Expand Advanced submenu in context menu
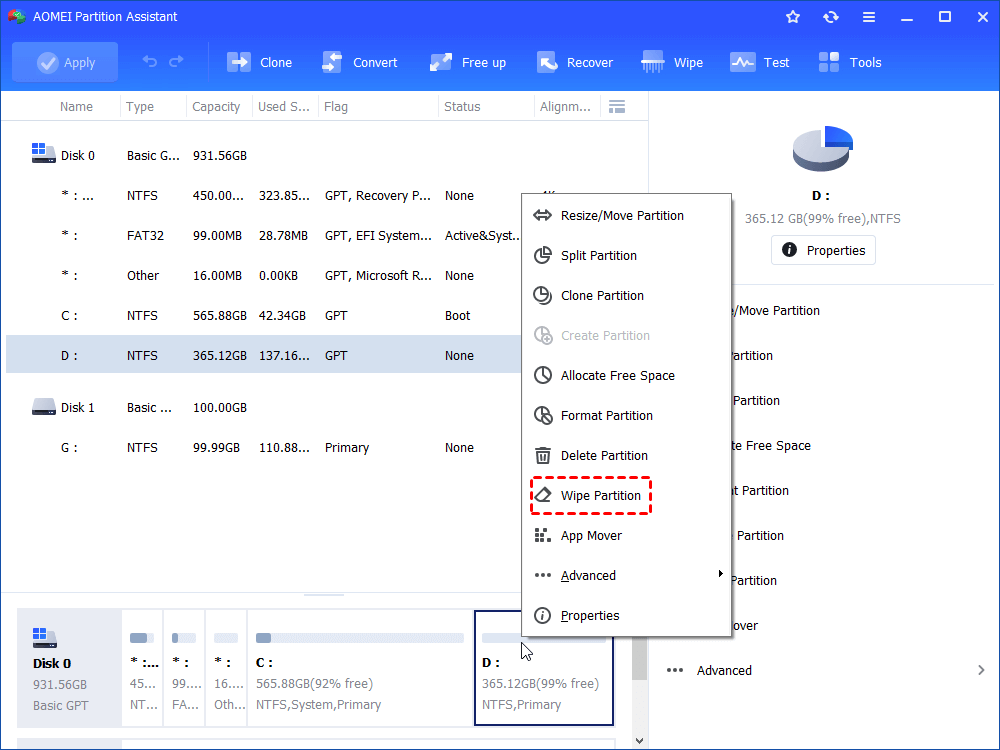Image resolution: width=1000 pixels, height=750 pixels. coord(626,576)
